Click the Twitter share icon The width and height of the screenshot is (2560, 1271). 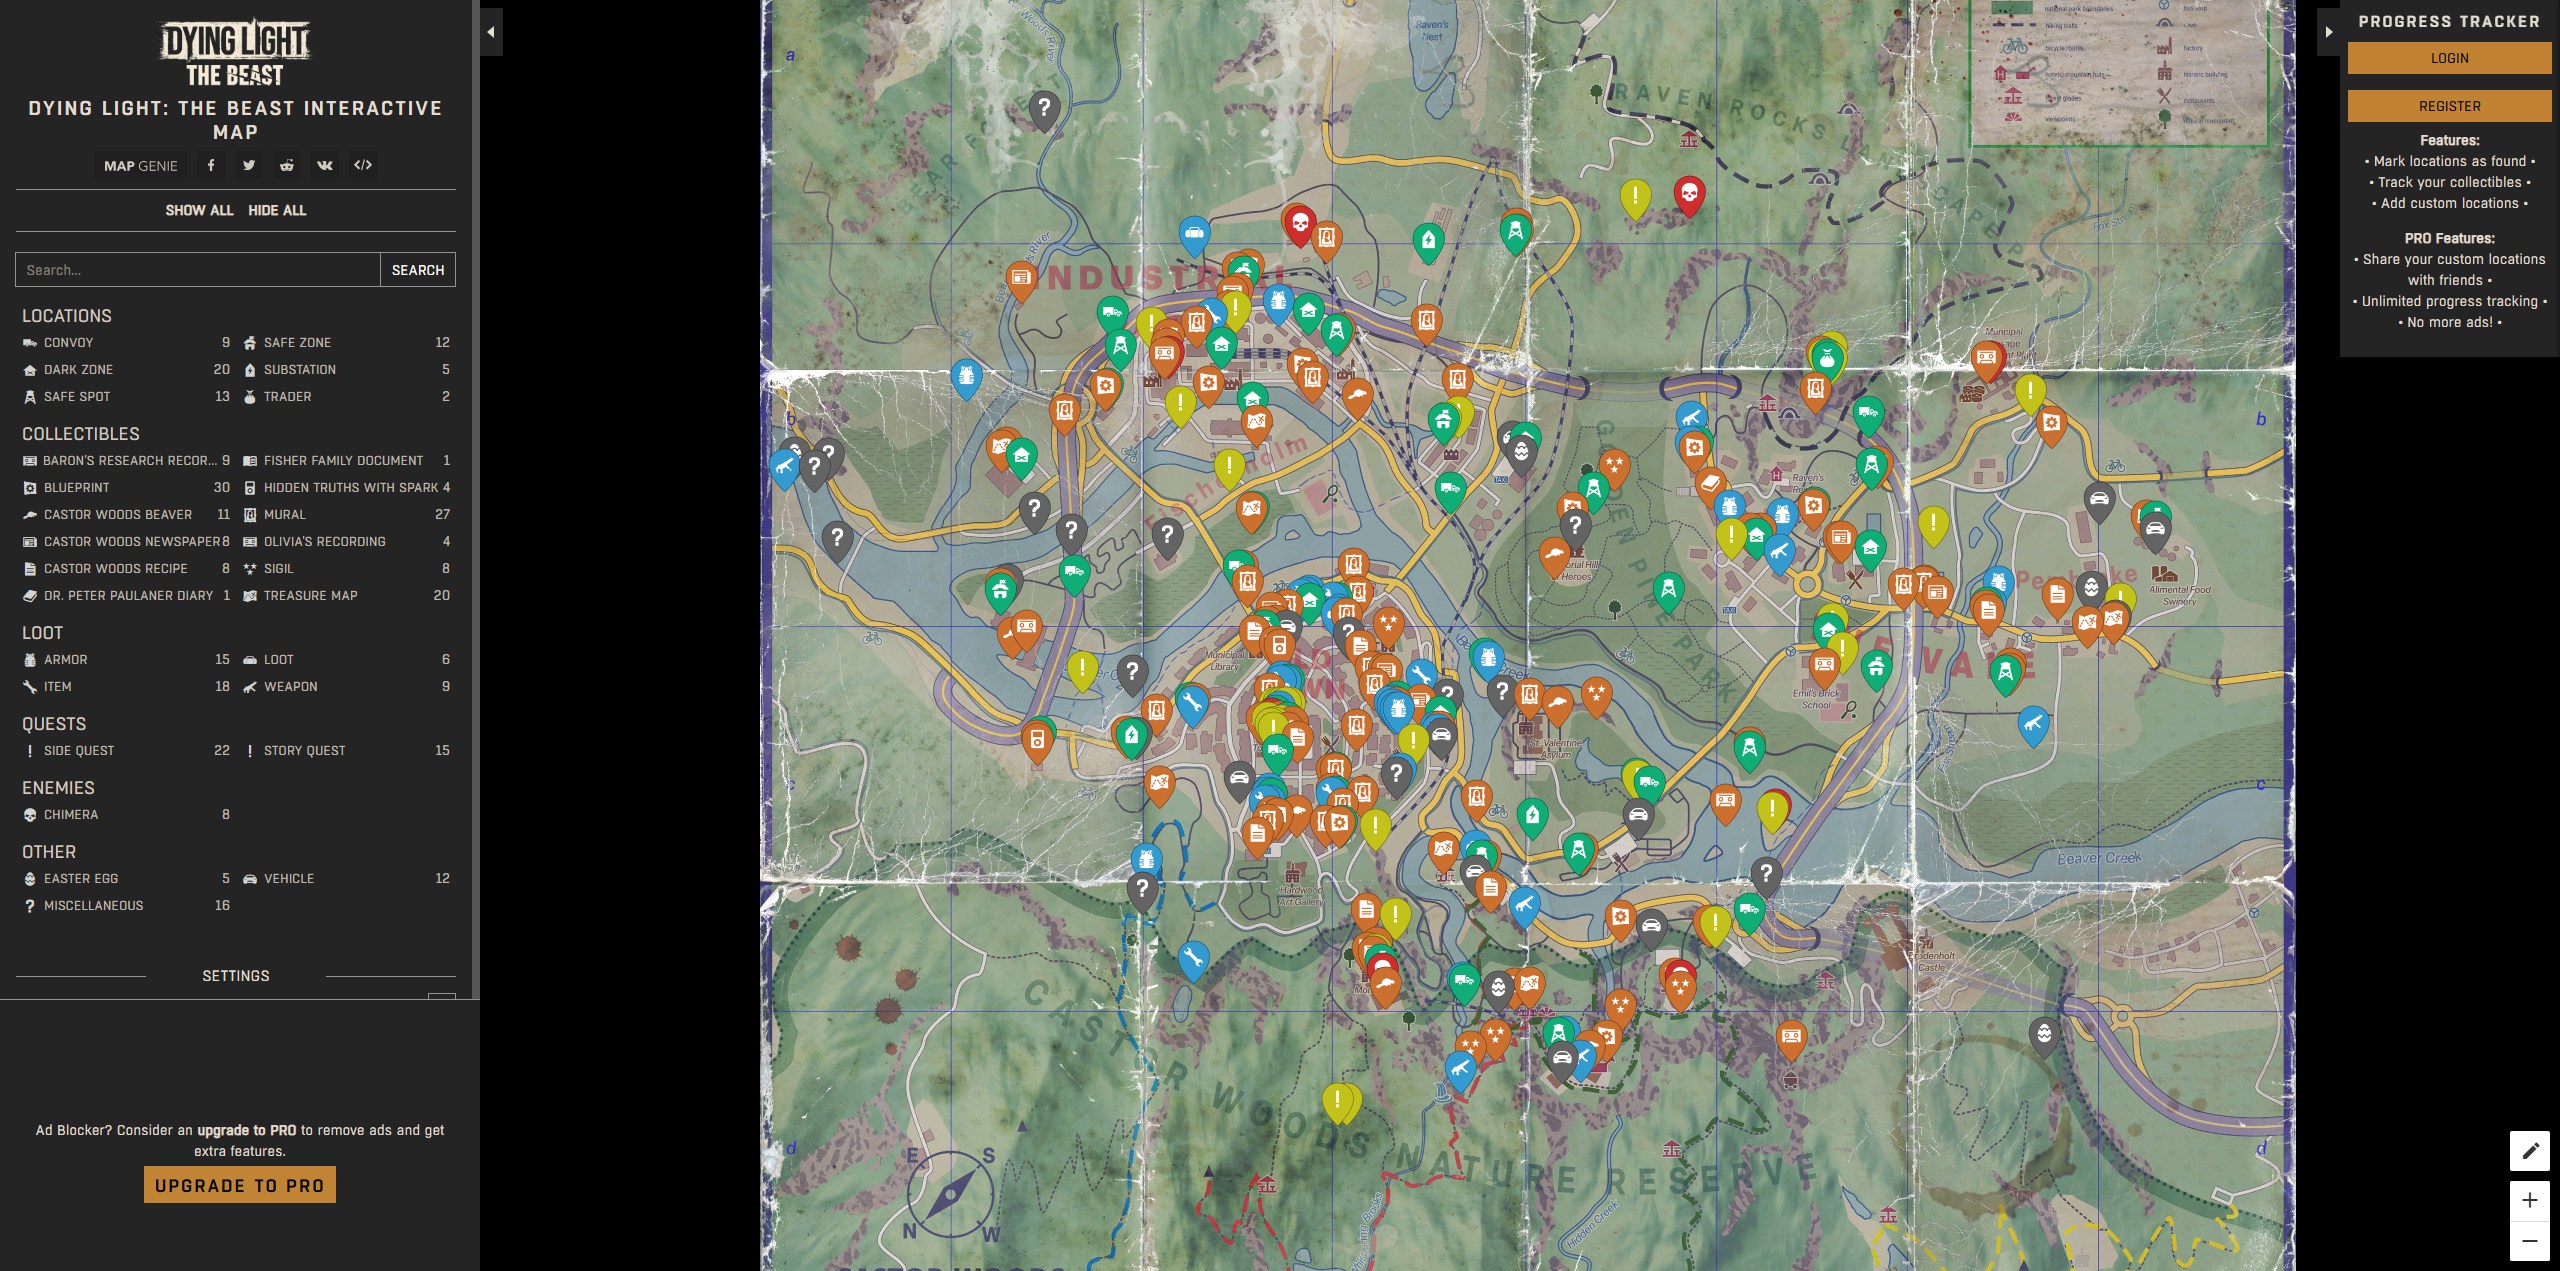249,165
